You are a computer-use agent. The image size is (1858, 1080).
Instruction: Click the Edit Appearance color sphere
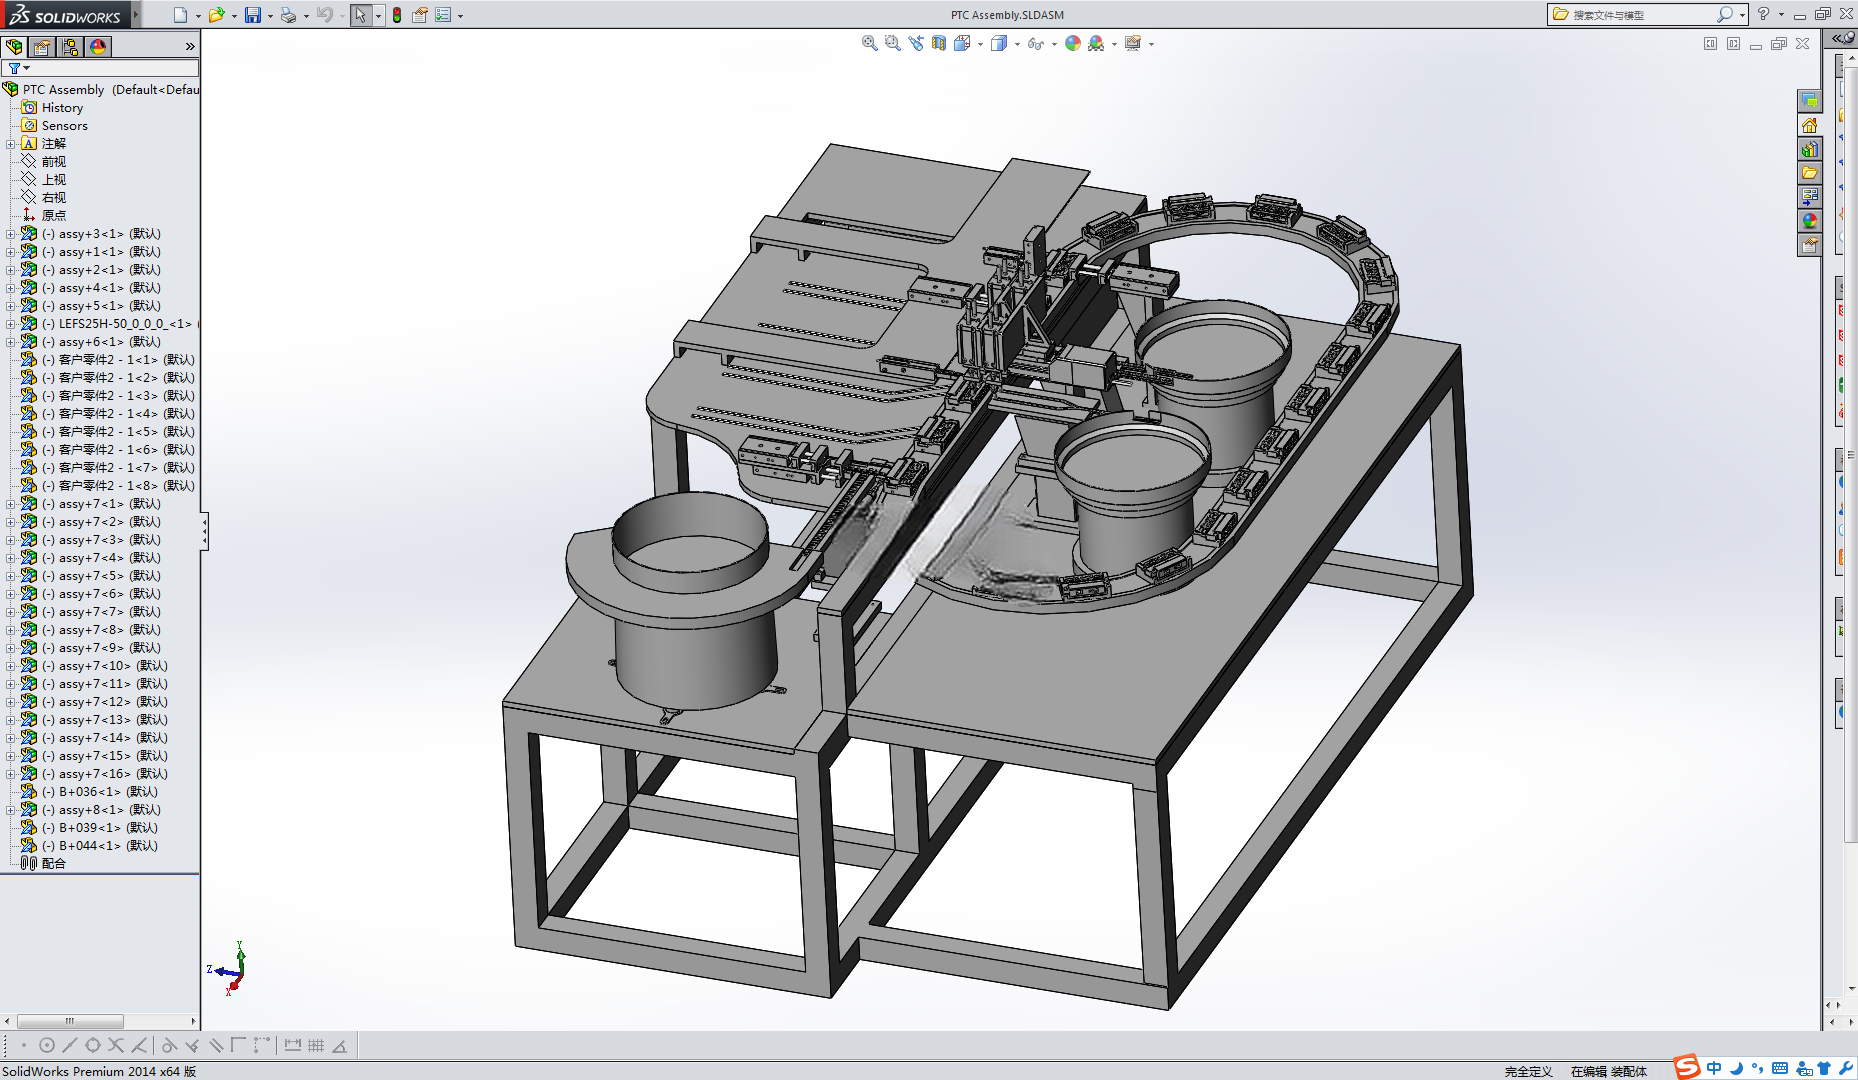(x=1073, y=43)
